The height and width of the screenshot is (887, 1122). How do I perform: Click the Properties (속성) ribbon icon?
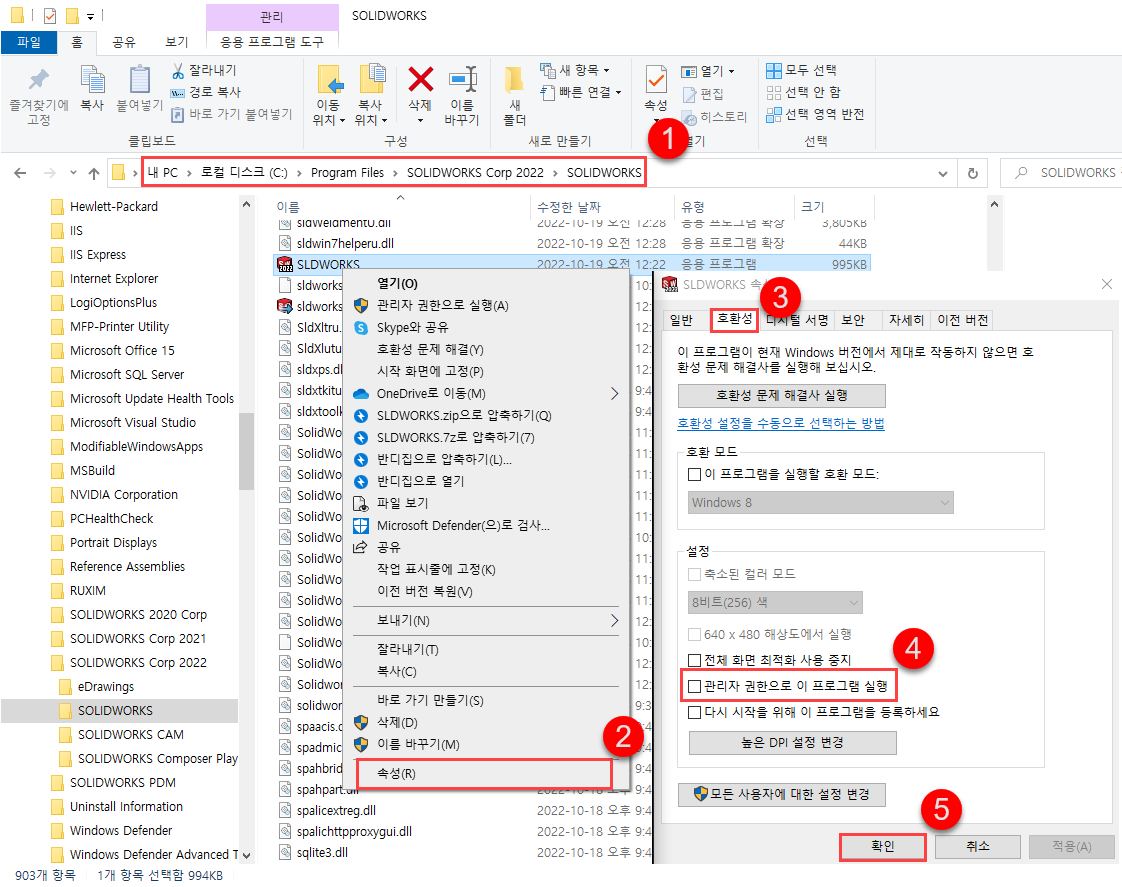click(x=656, y=80)
